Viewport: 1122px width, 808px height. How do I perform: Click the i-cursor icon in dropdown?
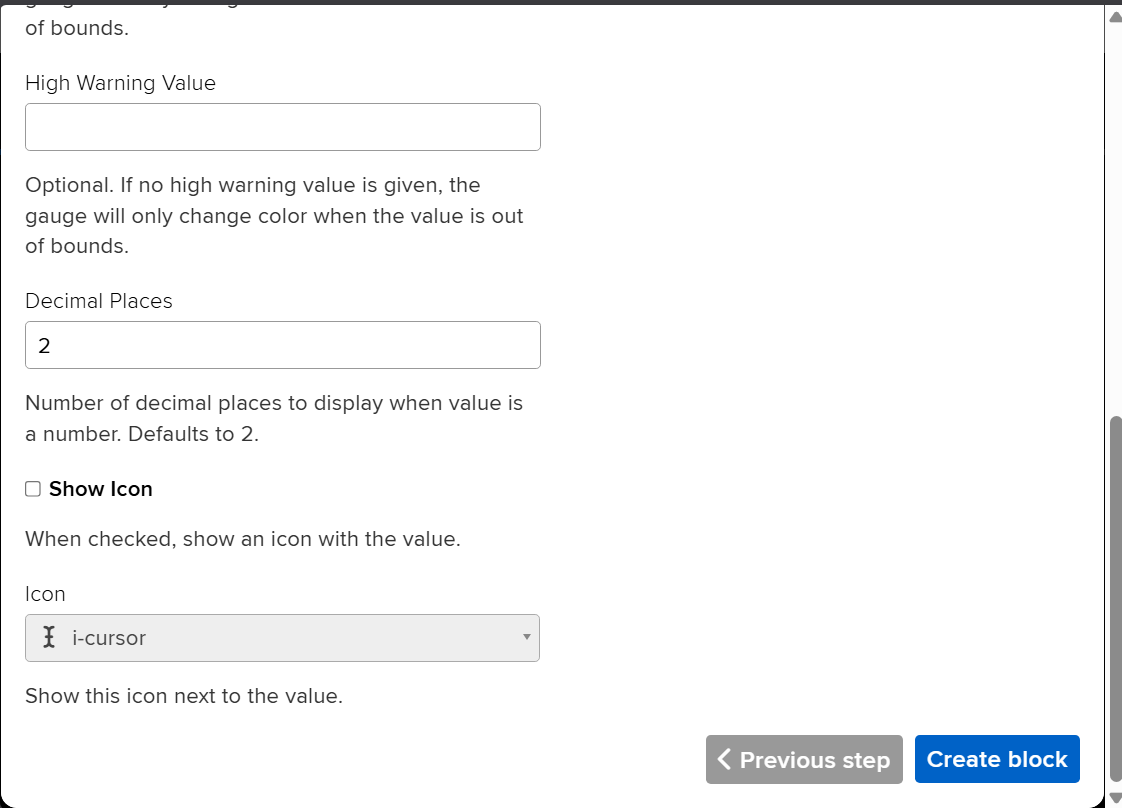click(x=49, y=637)
